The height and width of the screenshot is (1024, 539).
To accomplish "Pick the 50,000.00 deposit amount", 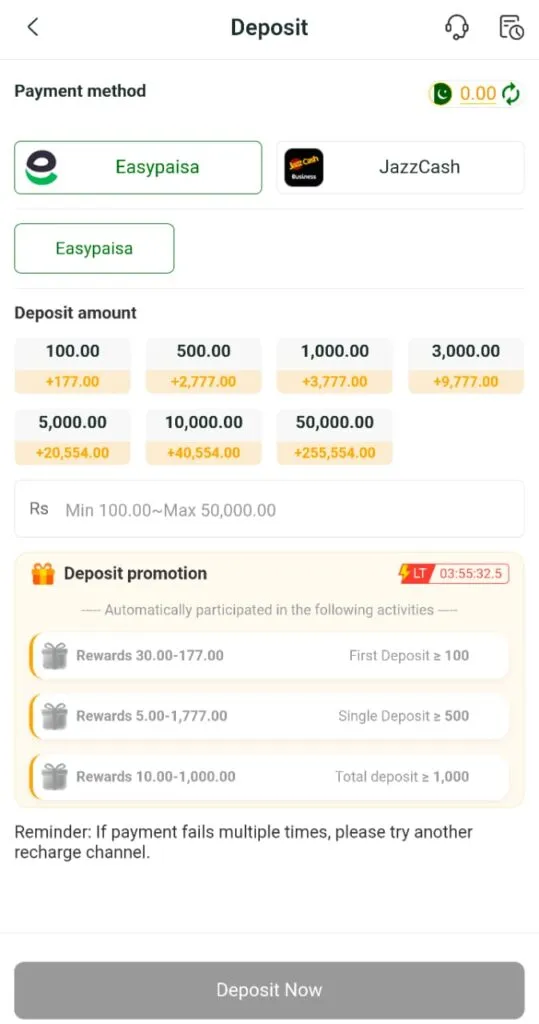I will [x=335, y=437].
